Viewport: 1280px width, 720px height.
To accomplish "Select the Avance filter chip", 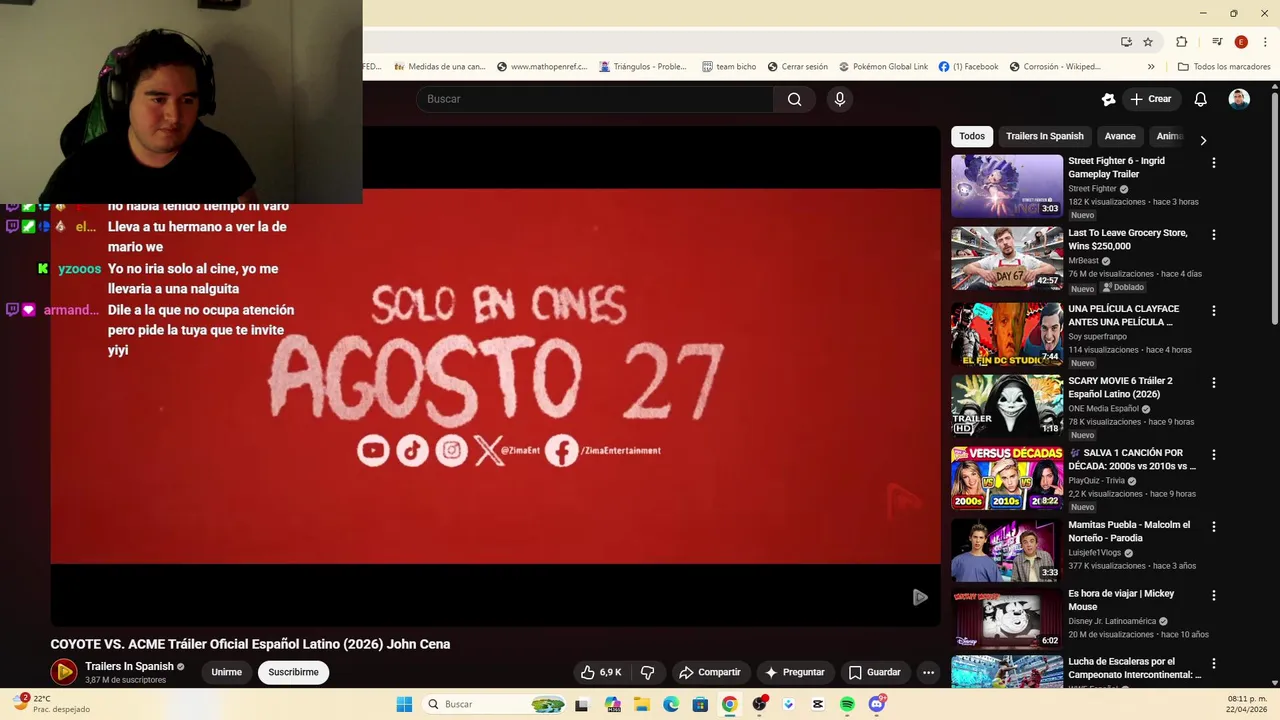I will 1120,136.
